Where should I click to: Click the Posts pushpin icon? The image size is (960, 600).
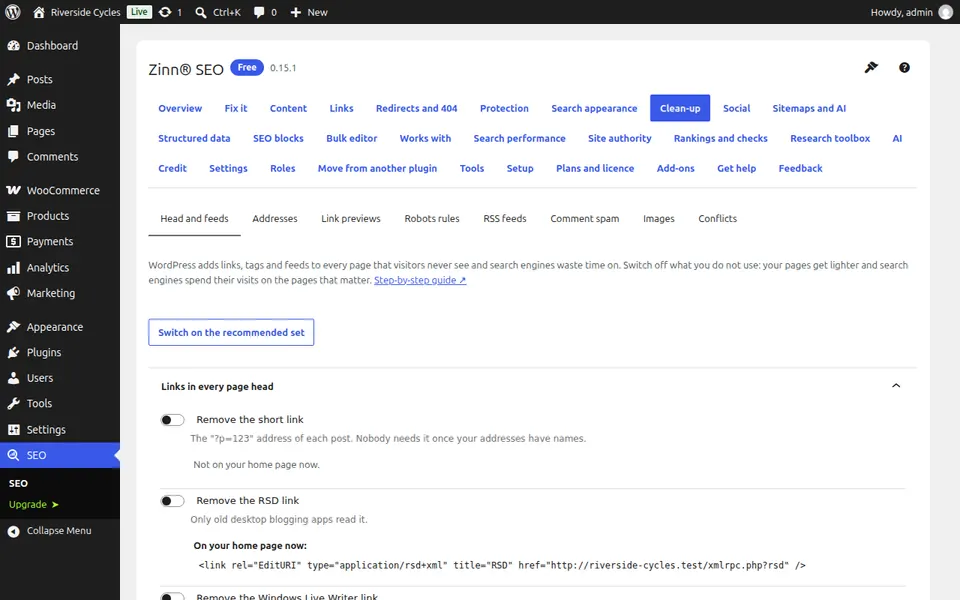pos(13,79)
